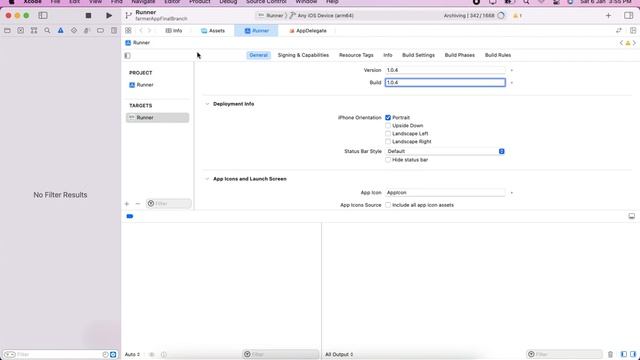
Task: Show the console pane toggle
Action: tap(633, 354)
